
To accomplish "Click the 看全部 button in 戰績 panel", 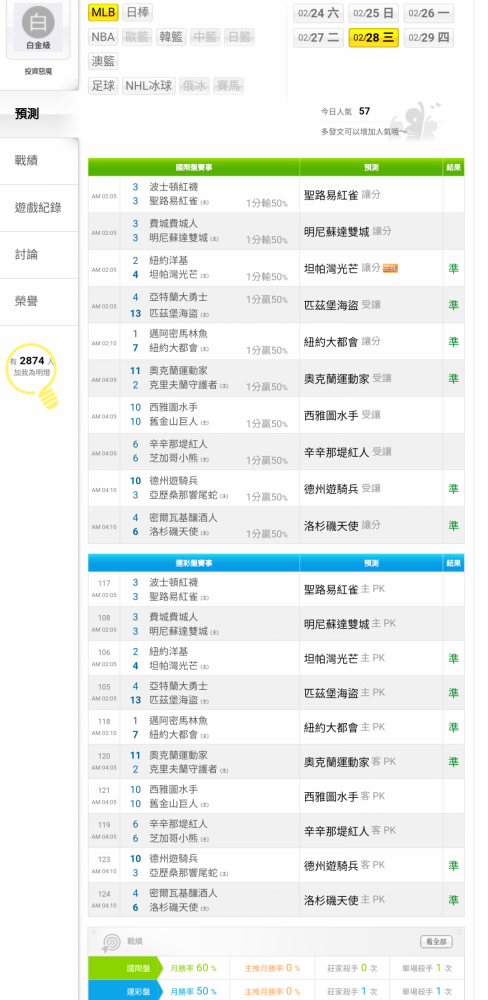I will tap(436, 941).
